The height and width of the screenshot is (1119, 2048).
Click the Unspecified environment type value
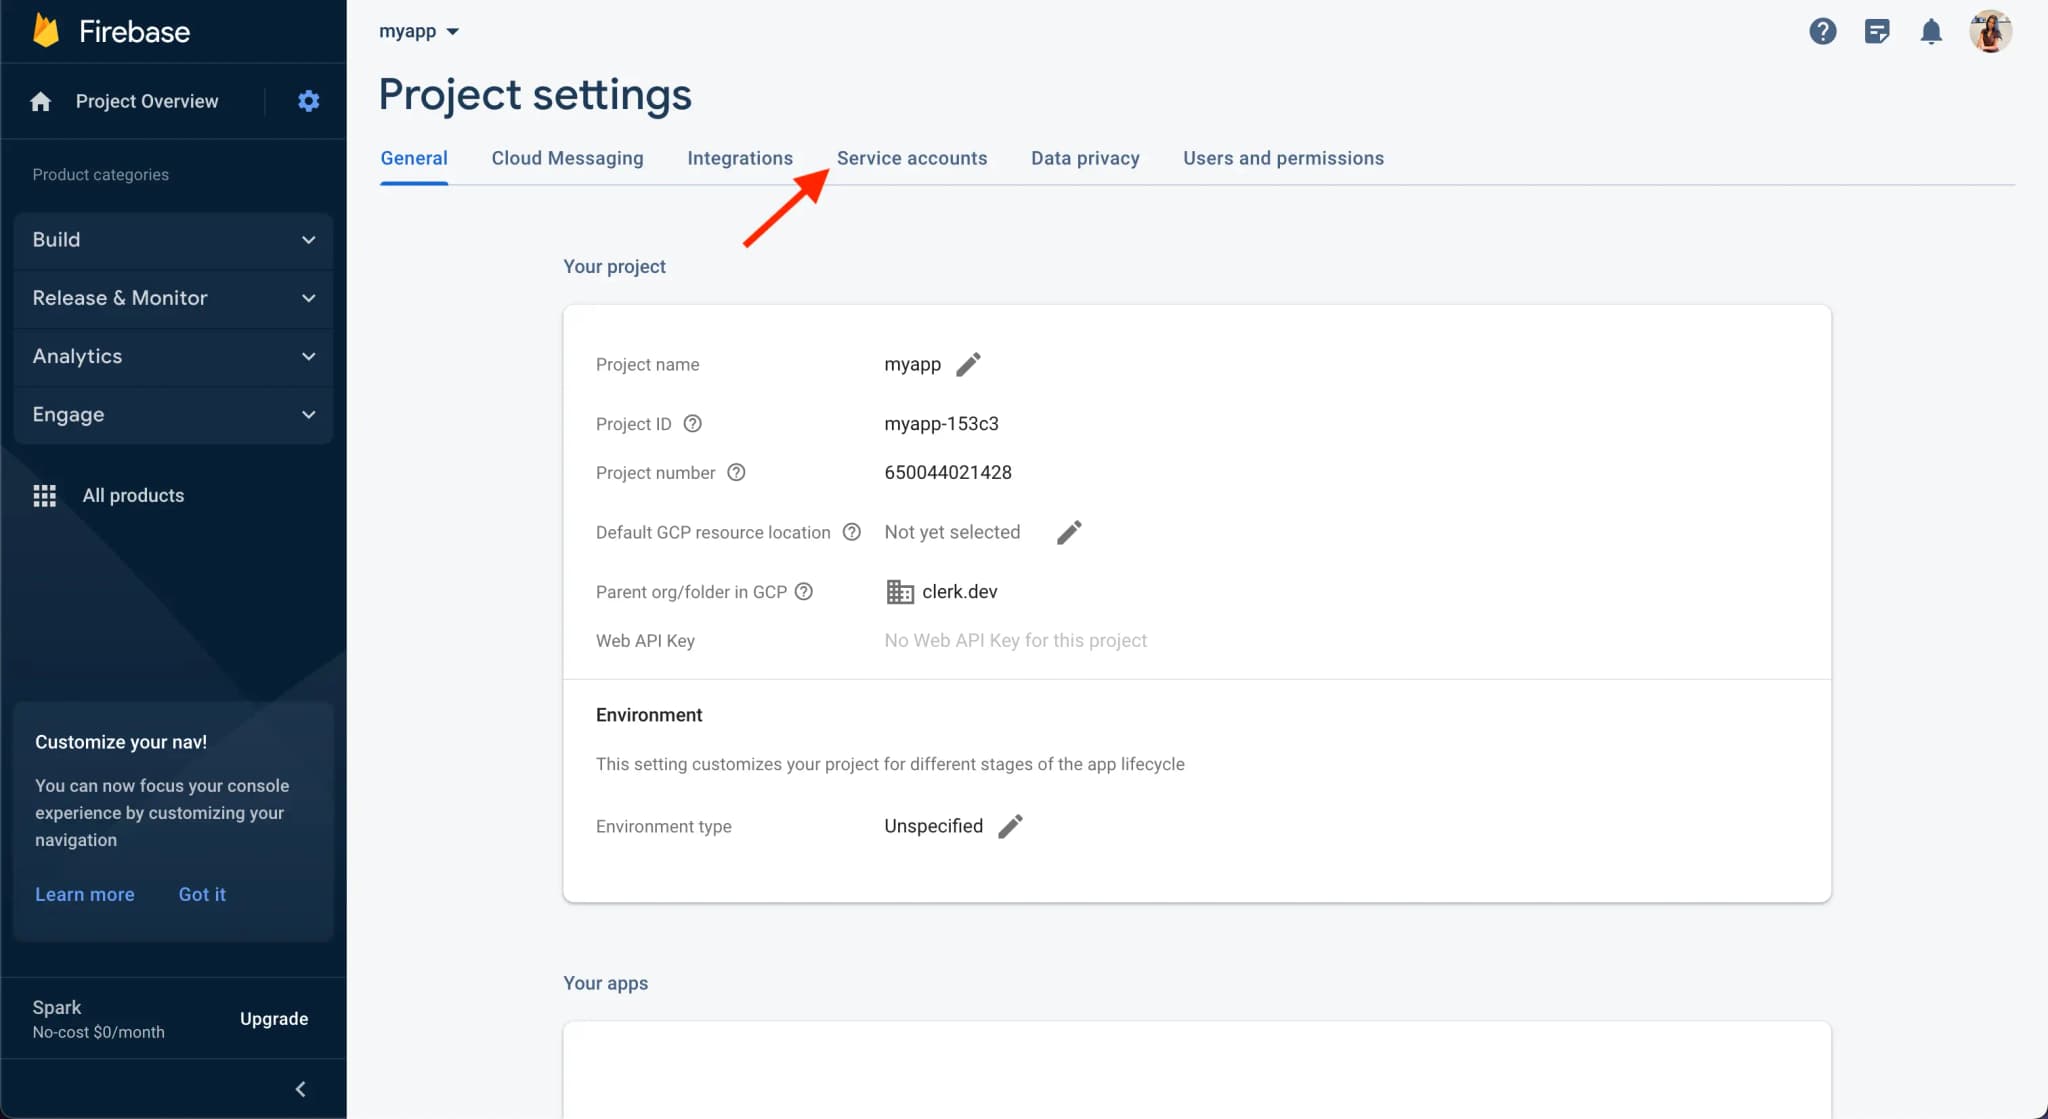(x=933, y=826)
